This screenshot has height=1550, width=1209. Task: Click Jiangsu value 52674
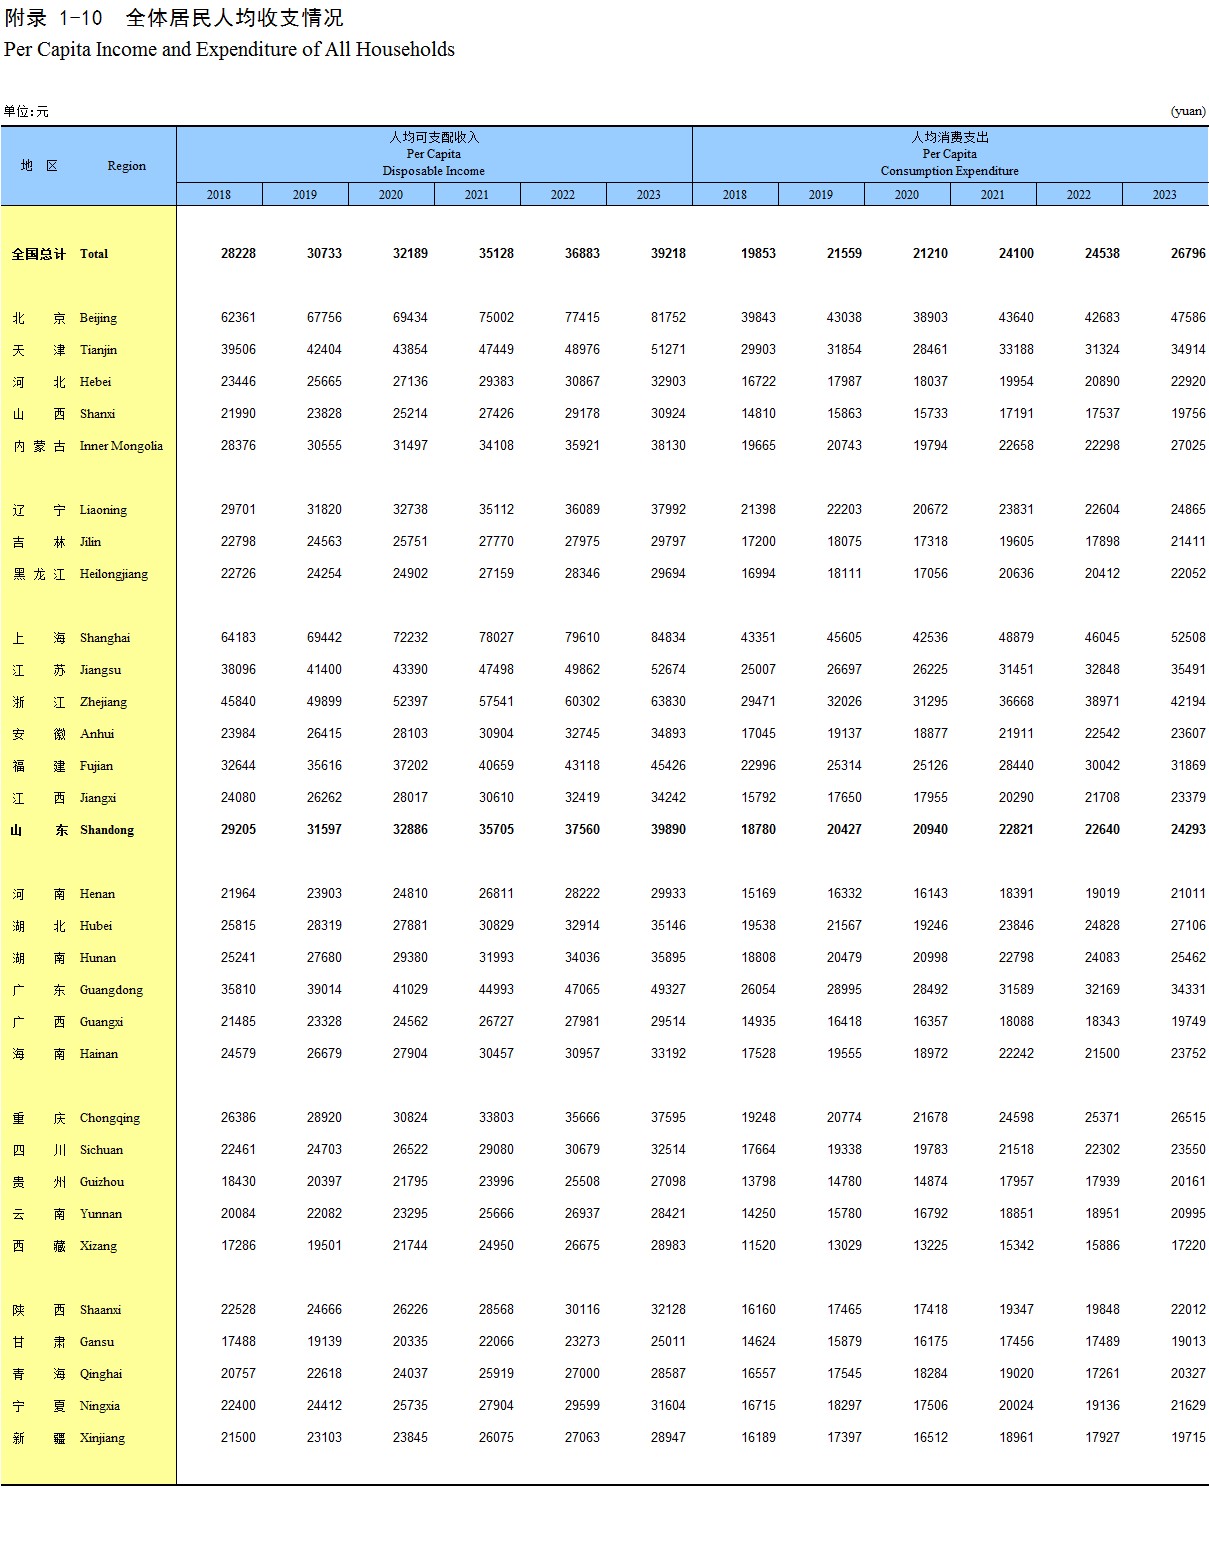(x=668, y=670)
